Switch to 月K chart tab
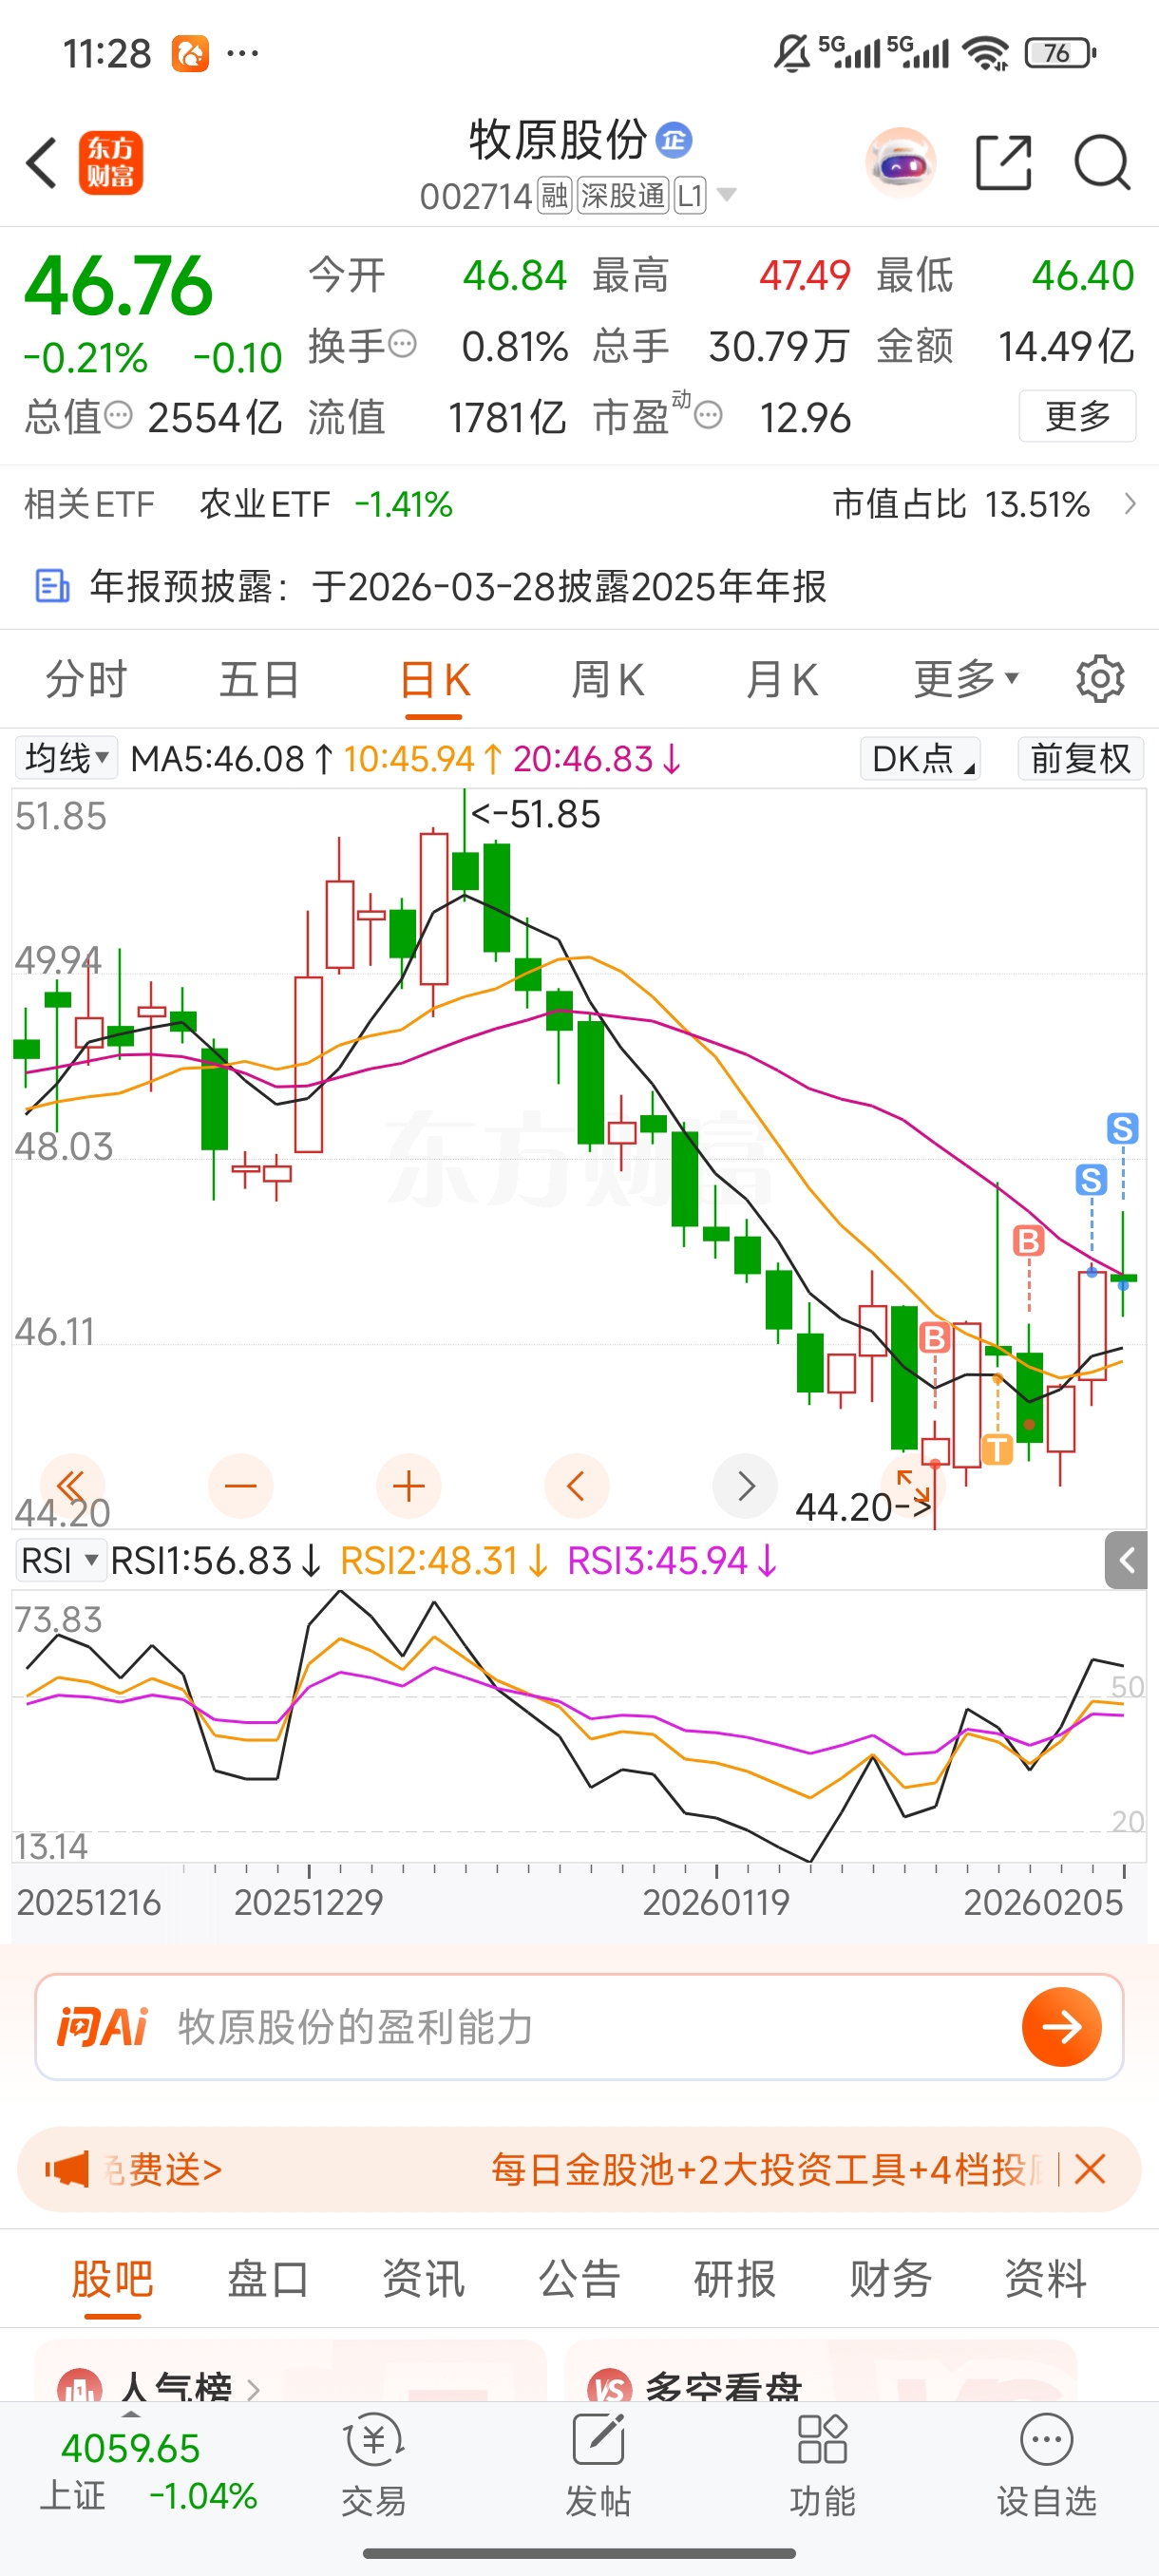This screenshot has width=1159, height=2576. tap(781, 679)
